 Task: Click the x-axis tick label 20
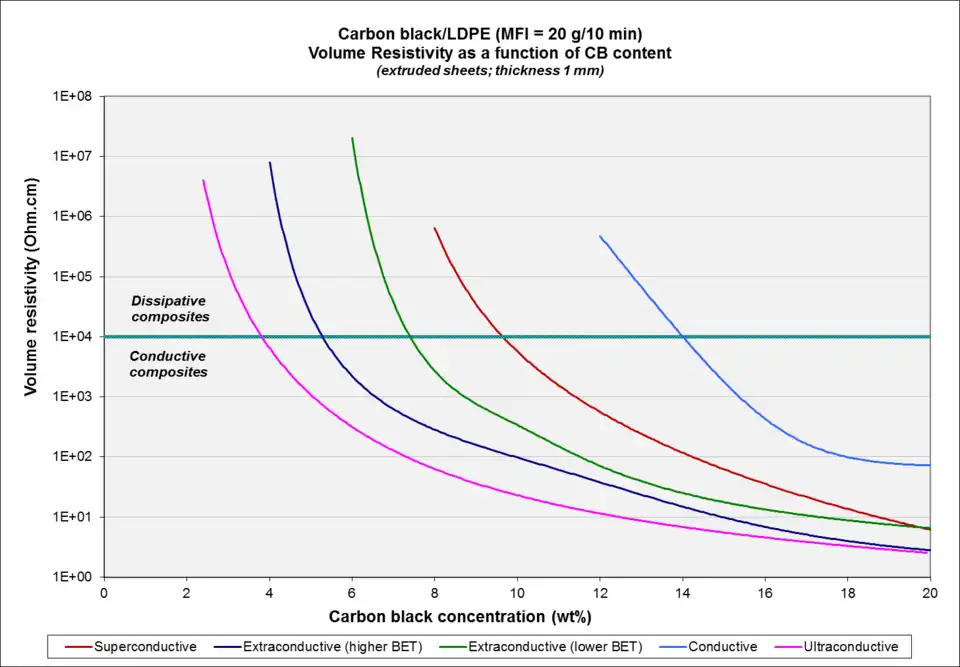coord(929,591)
